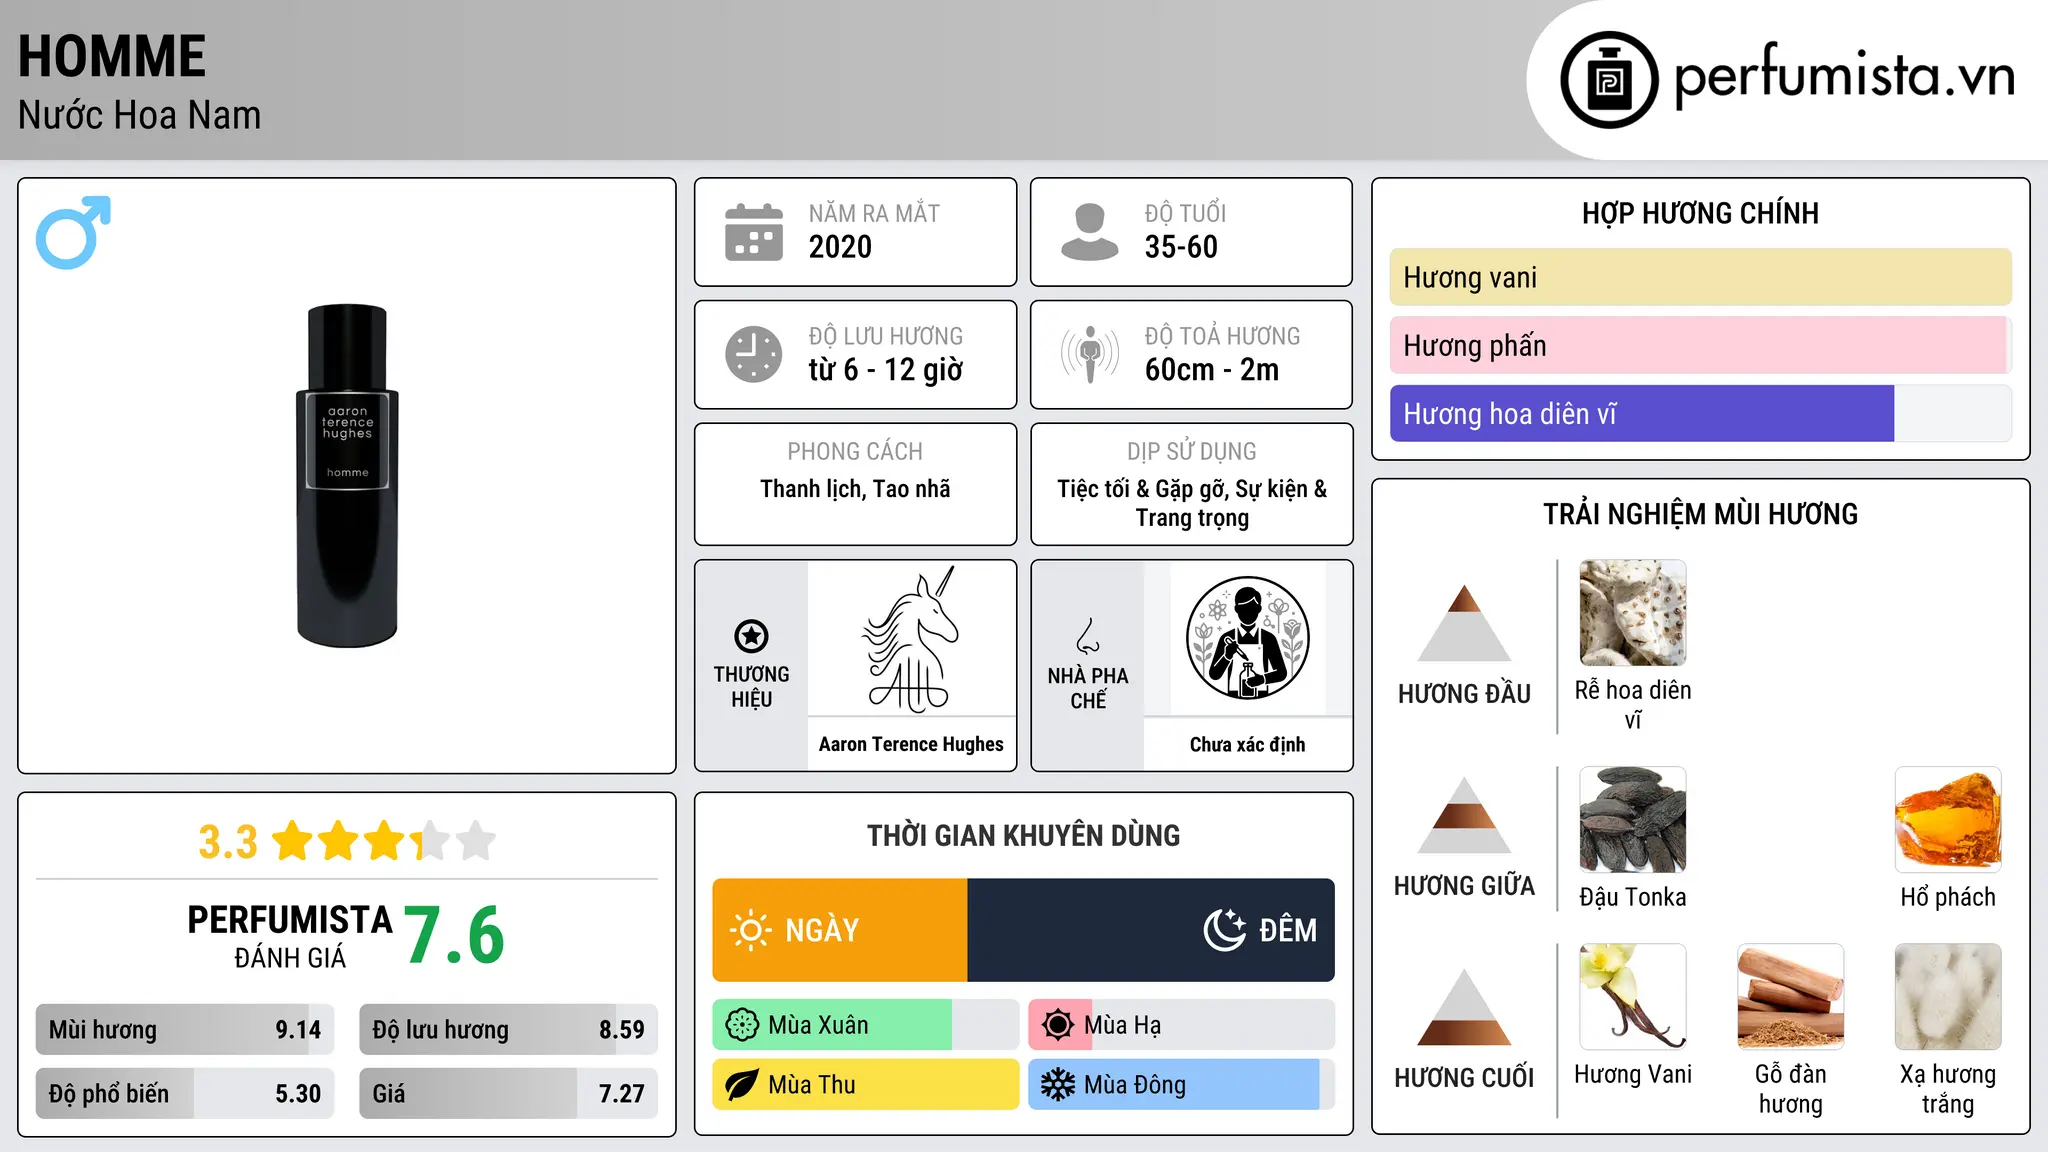Click the Ngày daytime segment
Screen dimensions: 2048x1152
(840, 930)
